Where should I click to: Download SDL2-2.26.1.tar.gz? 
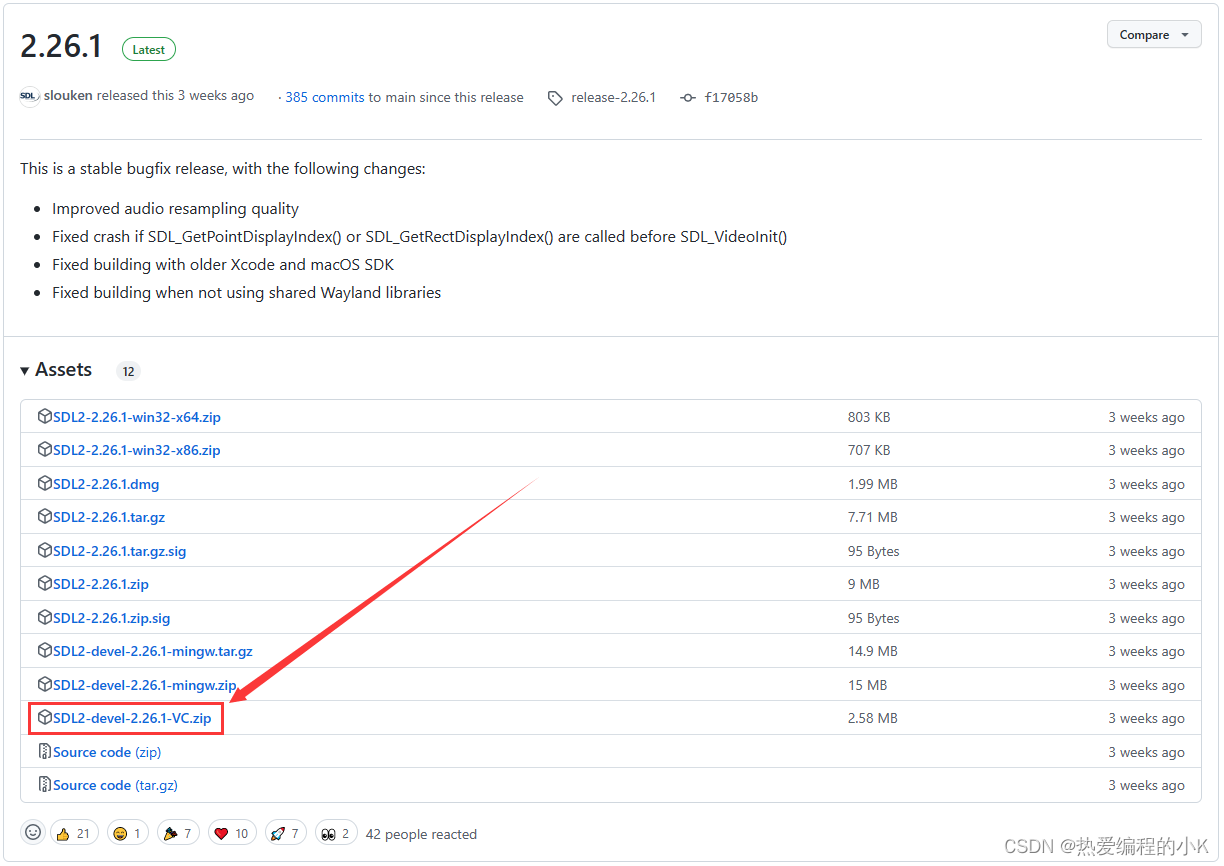coord(109,517)
